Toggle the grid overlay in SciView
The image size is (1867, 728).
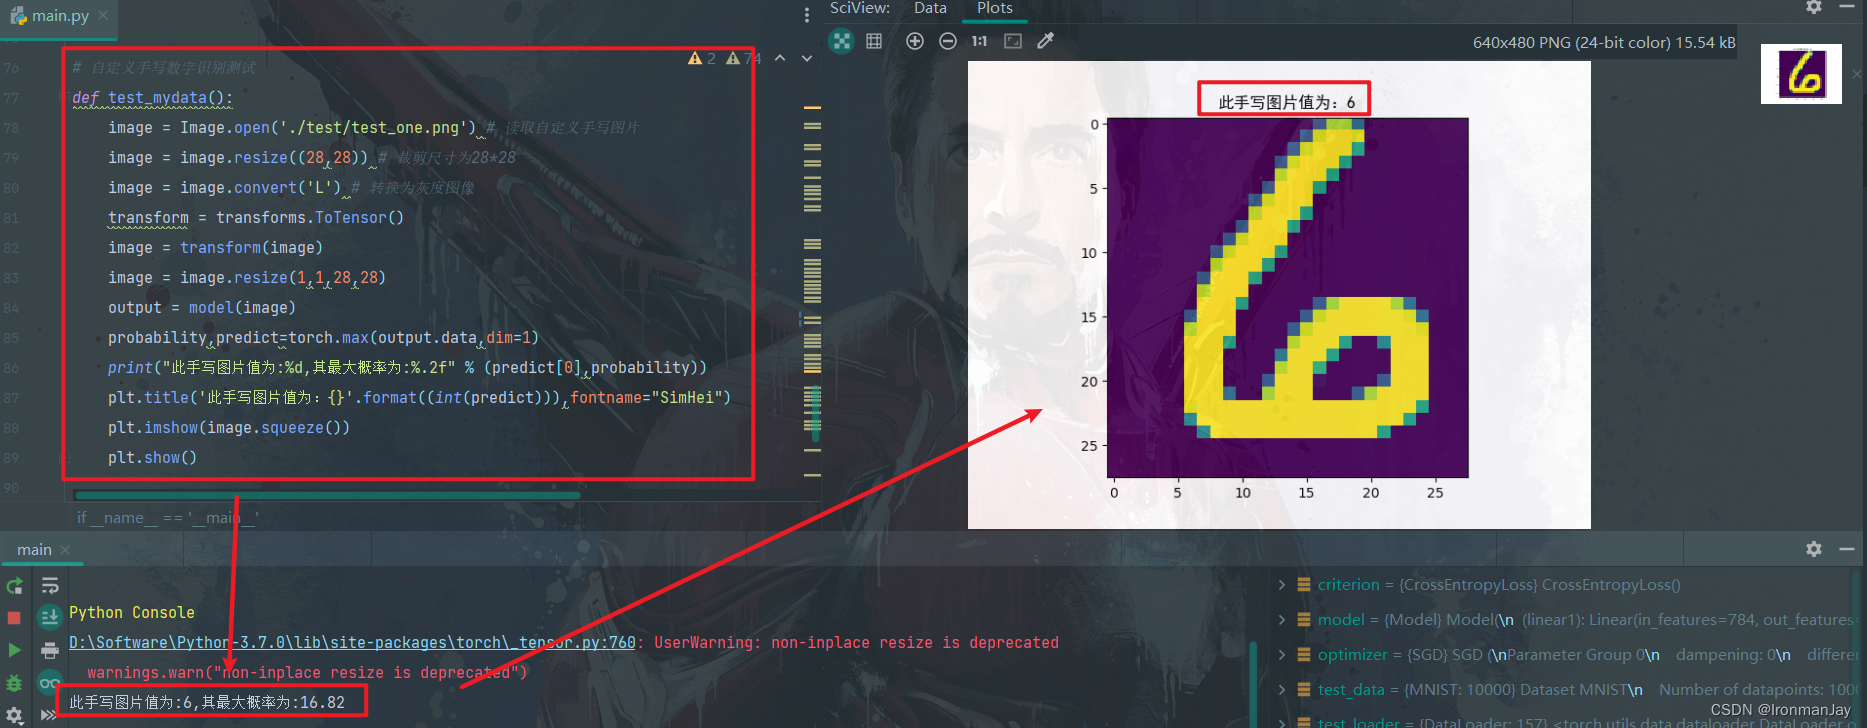874,41
